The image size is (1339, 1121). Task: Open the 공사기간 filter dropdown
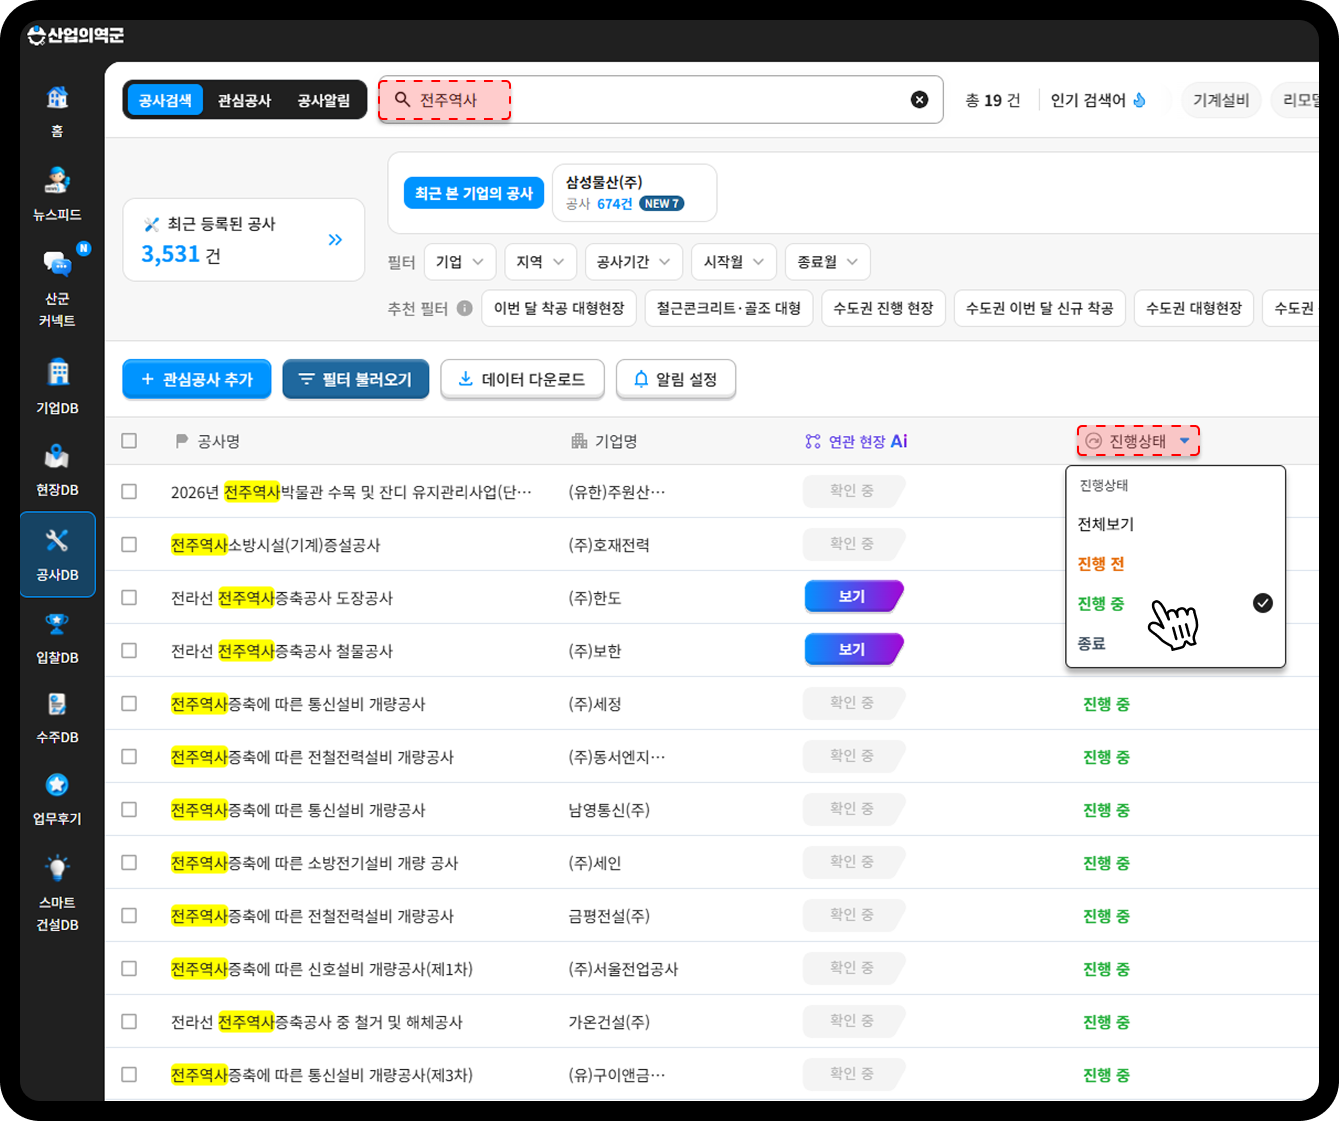click(x=633, y=262)
